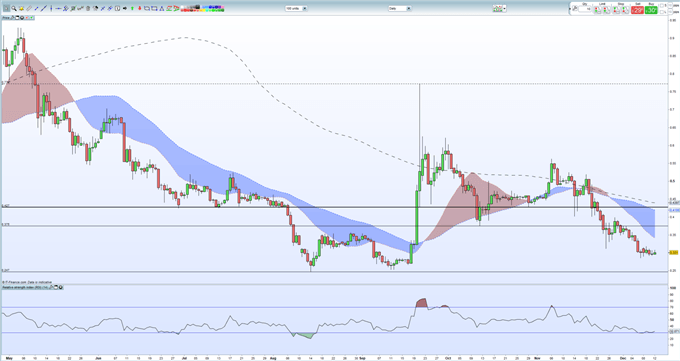Image resolution: width=680 pixels, height=361 pixels.
Task: Select the magnifying glass zoom tool
Action: (14, 8)
